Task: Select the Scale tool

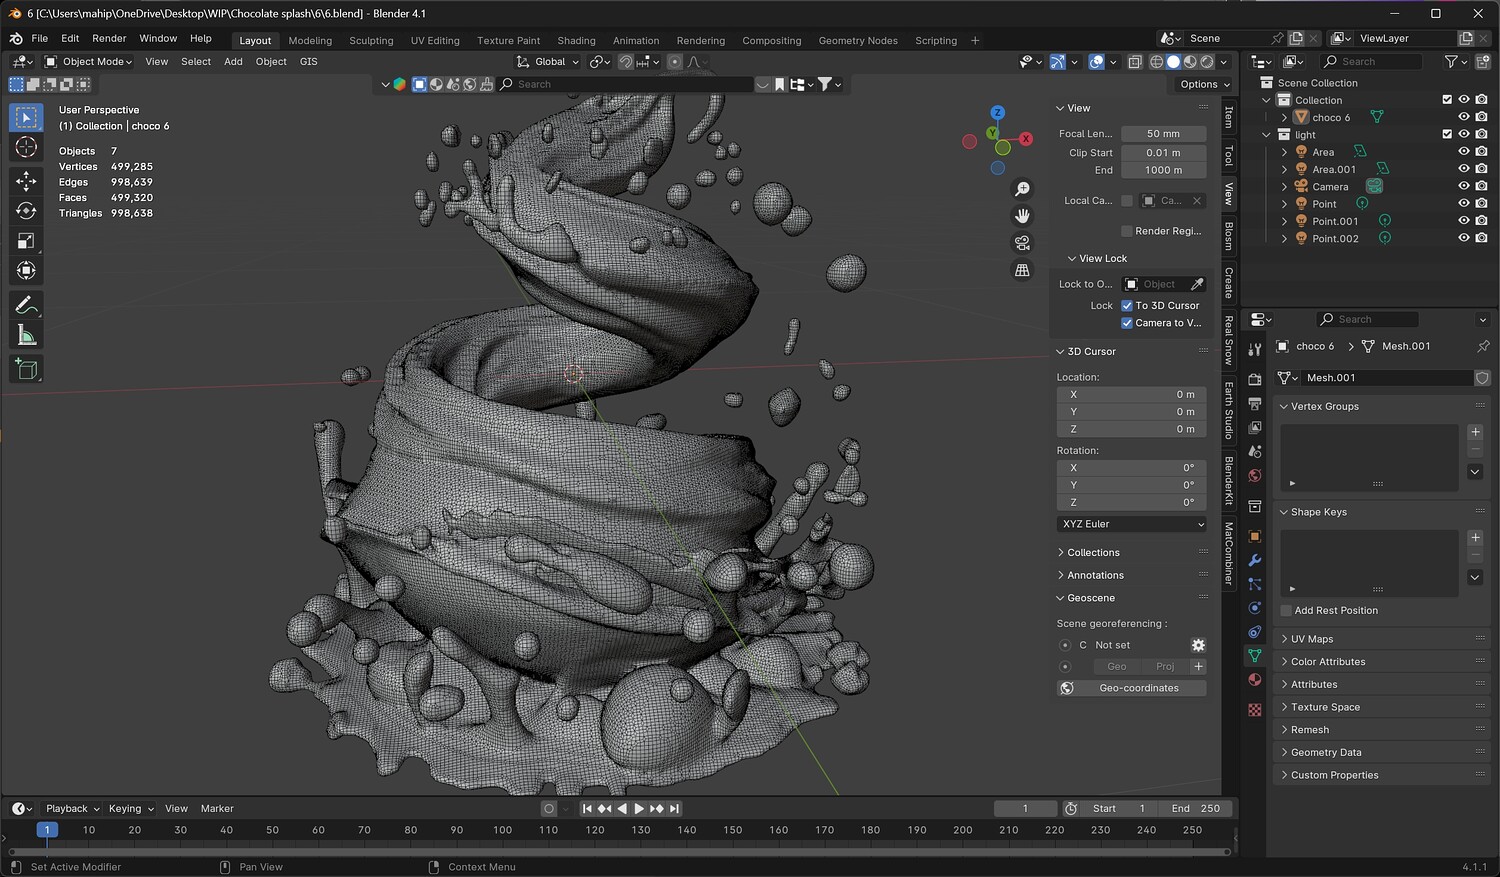Action: click(x=27, y=241)
